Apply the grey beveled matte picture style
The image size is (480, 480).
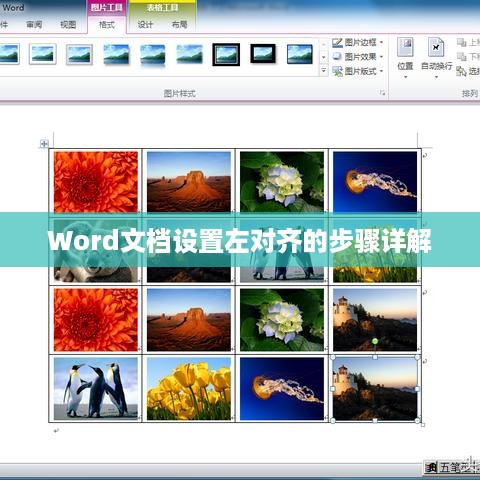pyautogui.click(x=79, y=54)
